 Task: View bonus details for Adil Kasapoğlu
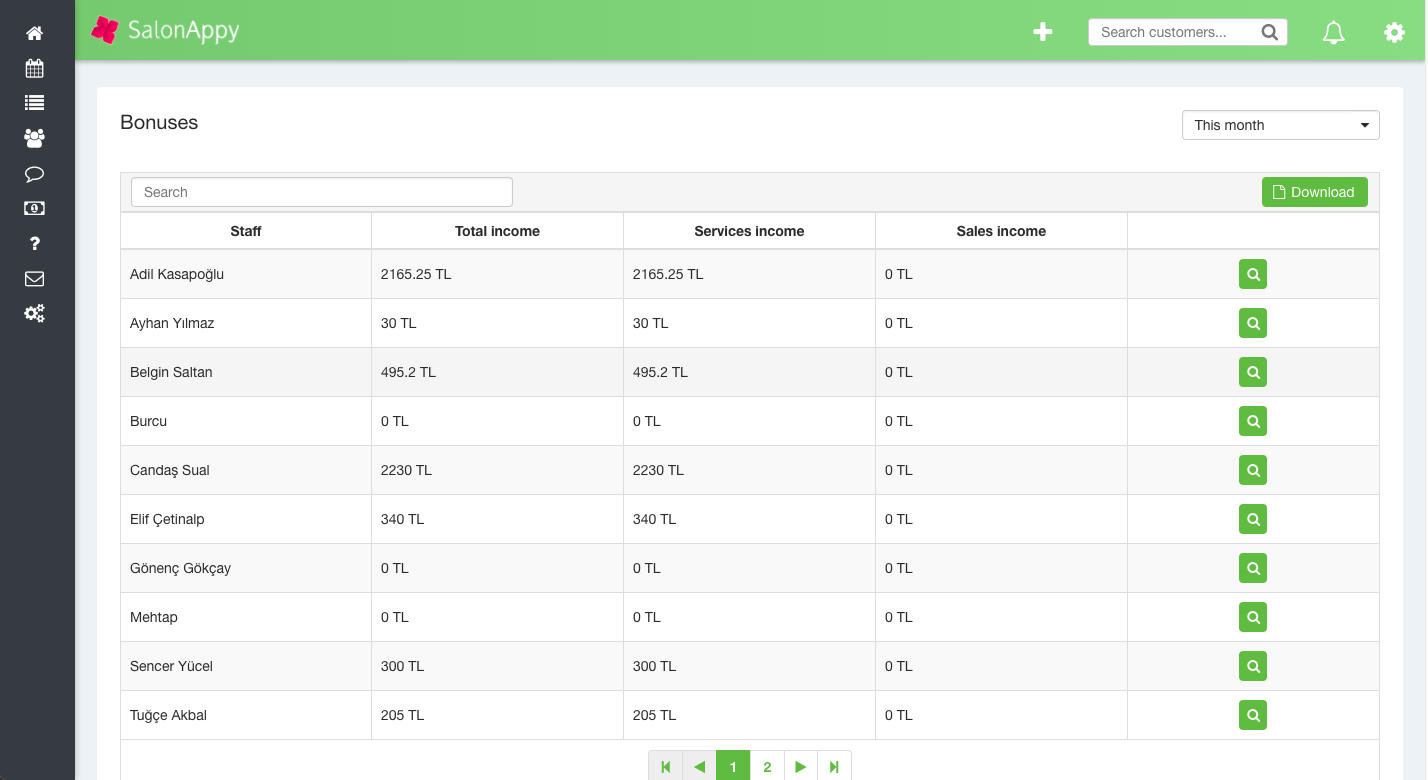[1253, 273]
